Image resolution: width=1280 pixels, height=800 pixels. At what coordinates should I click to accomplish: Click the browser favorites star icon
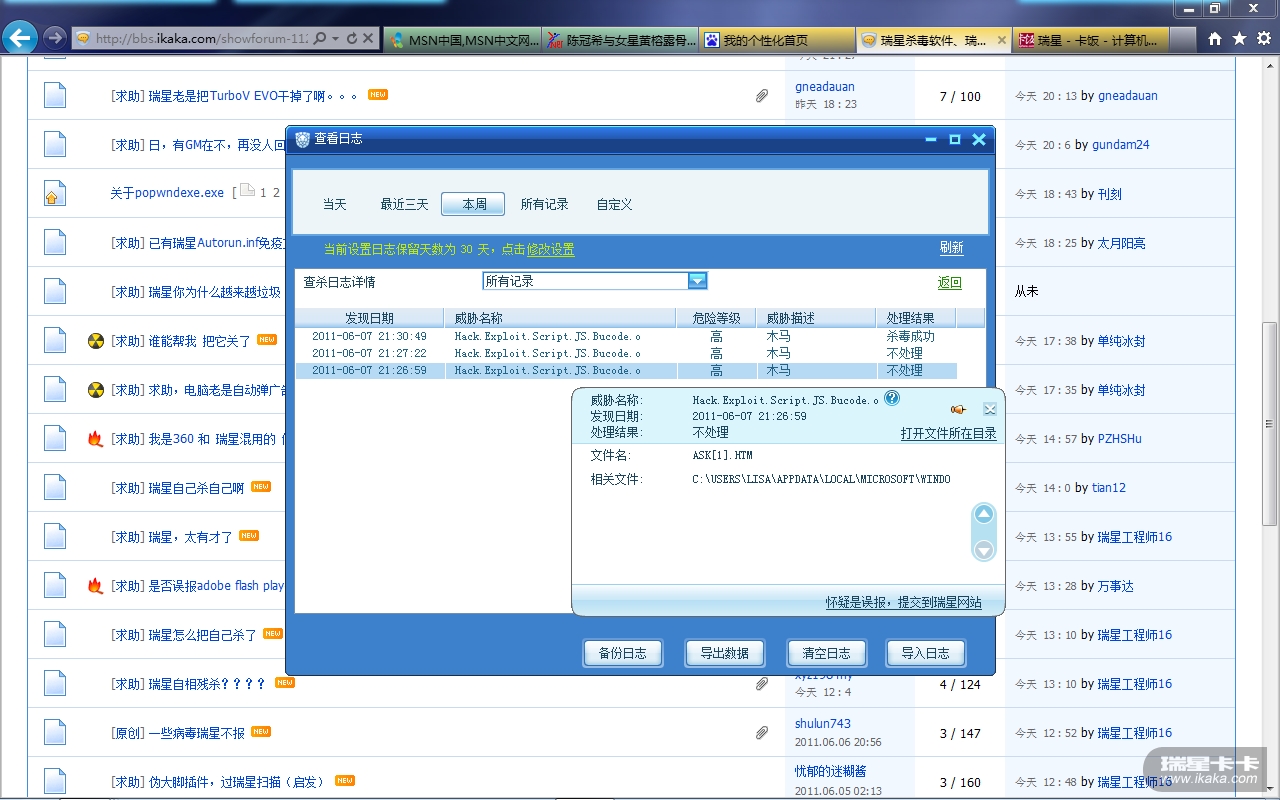1239,39
